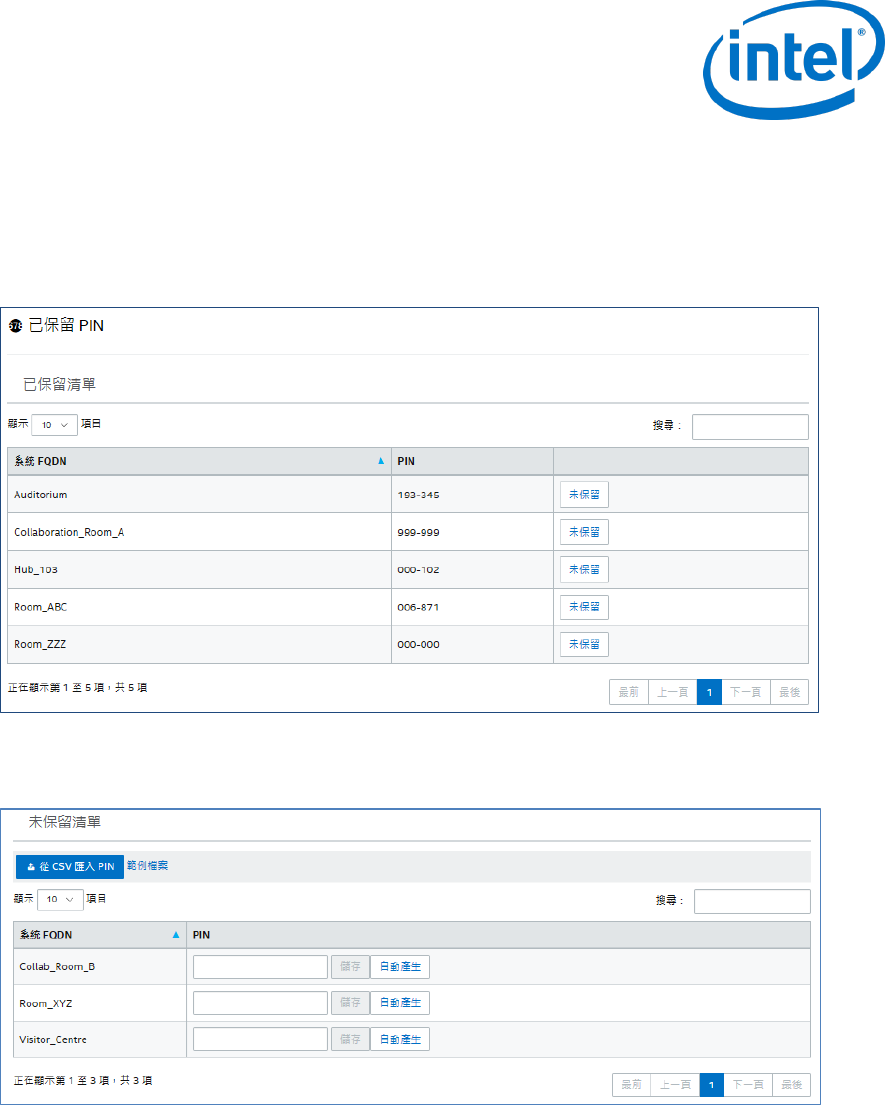The height and width of the screenshot is (1105, 885).
Task: Unreserve PIN for Room_ZZZ
Action: 584,644
